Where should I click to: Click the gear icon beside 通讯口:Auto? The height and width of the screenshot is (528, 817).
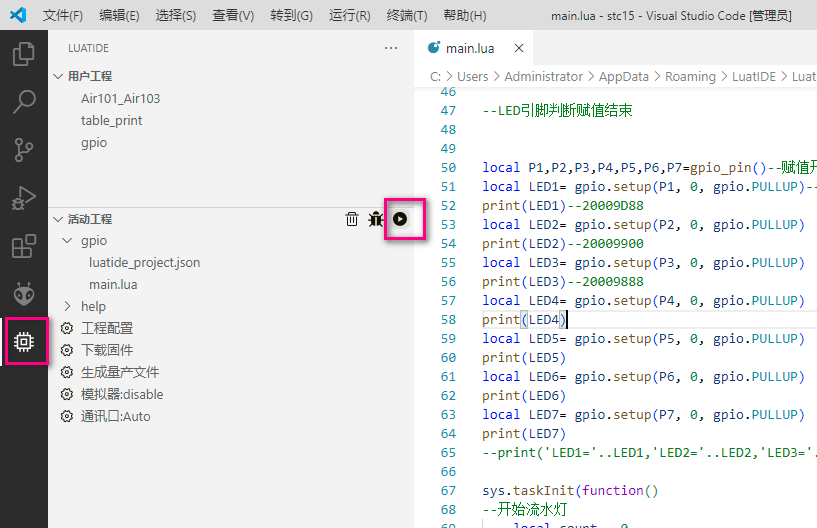[67, 416]
